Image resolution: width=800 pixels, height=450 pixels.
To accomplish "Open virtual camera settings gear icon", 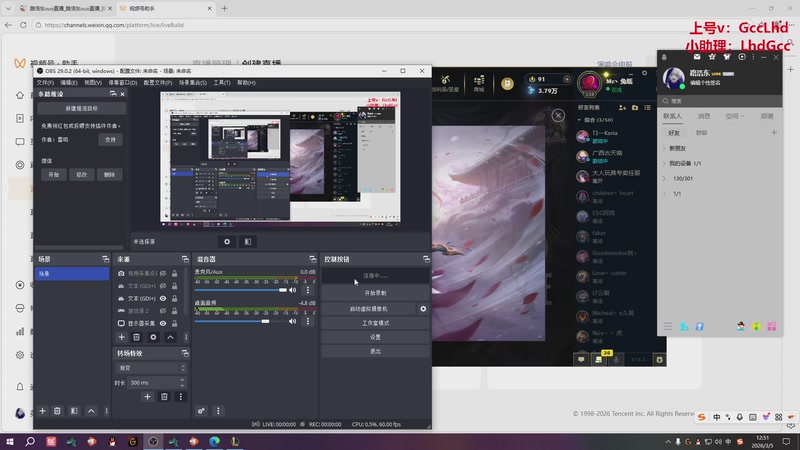I will pos(423,309).
